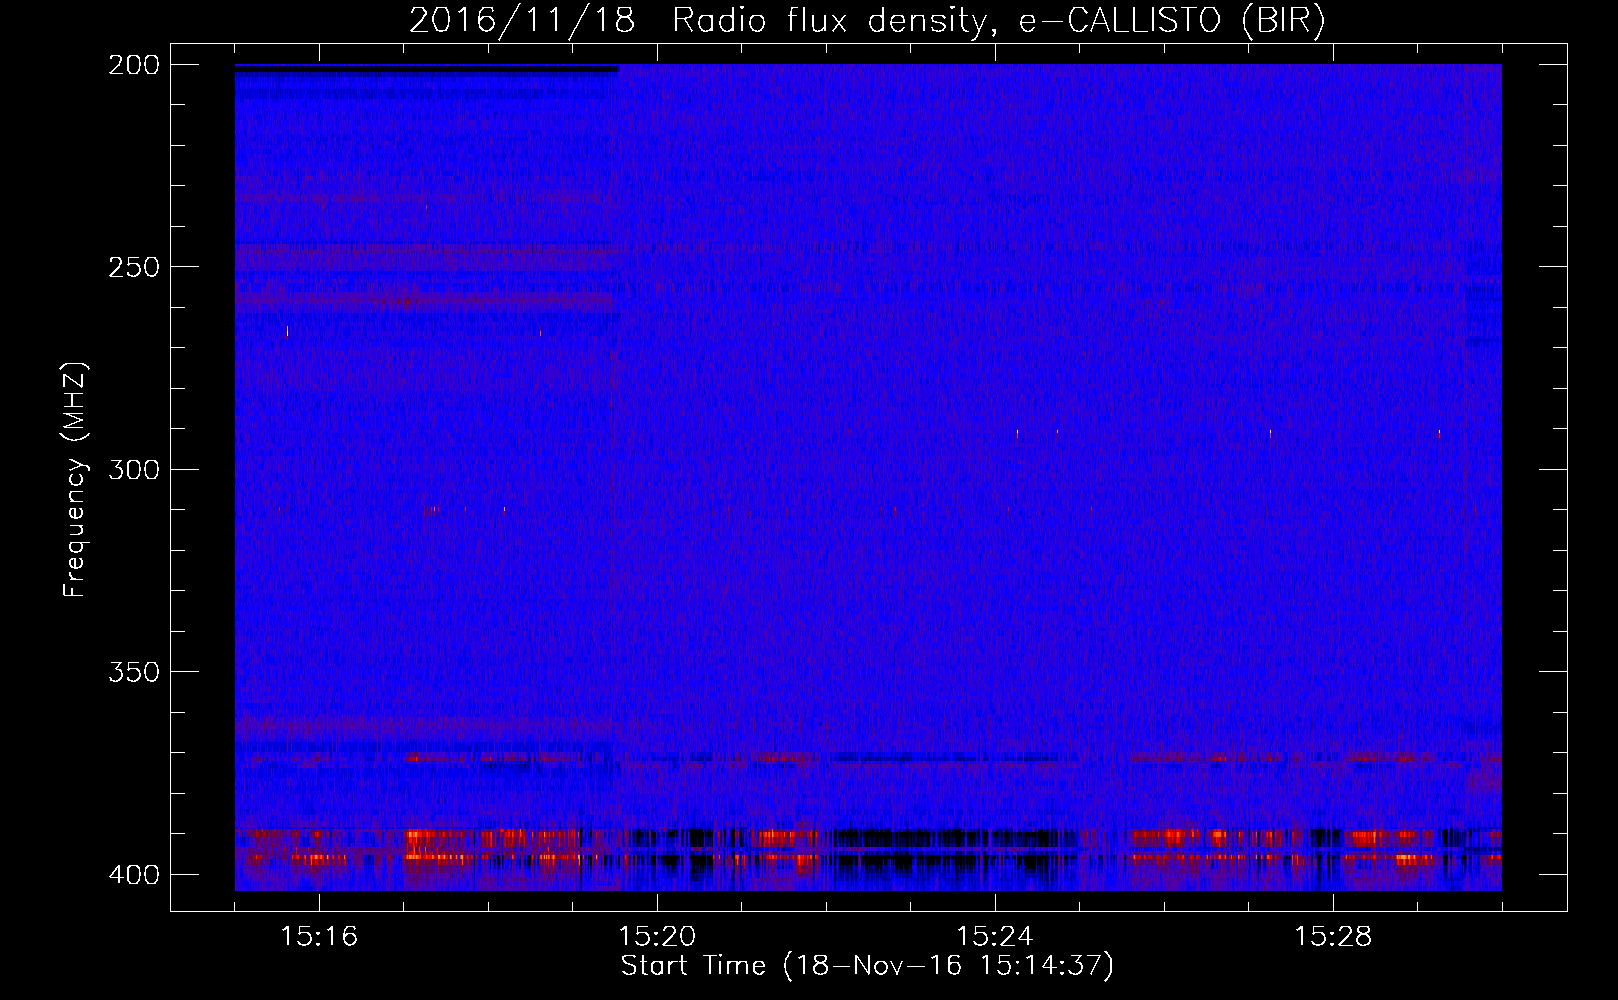Image resolution: width=1618 pixels, height=1000 pixels.
Task: Click the 250 frequency tick label
Action: pyautogui.click(x=133, y=267)
